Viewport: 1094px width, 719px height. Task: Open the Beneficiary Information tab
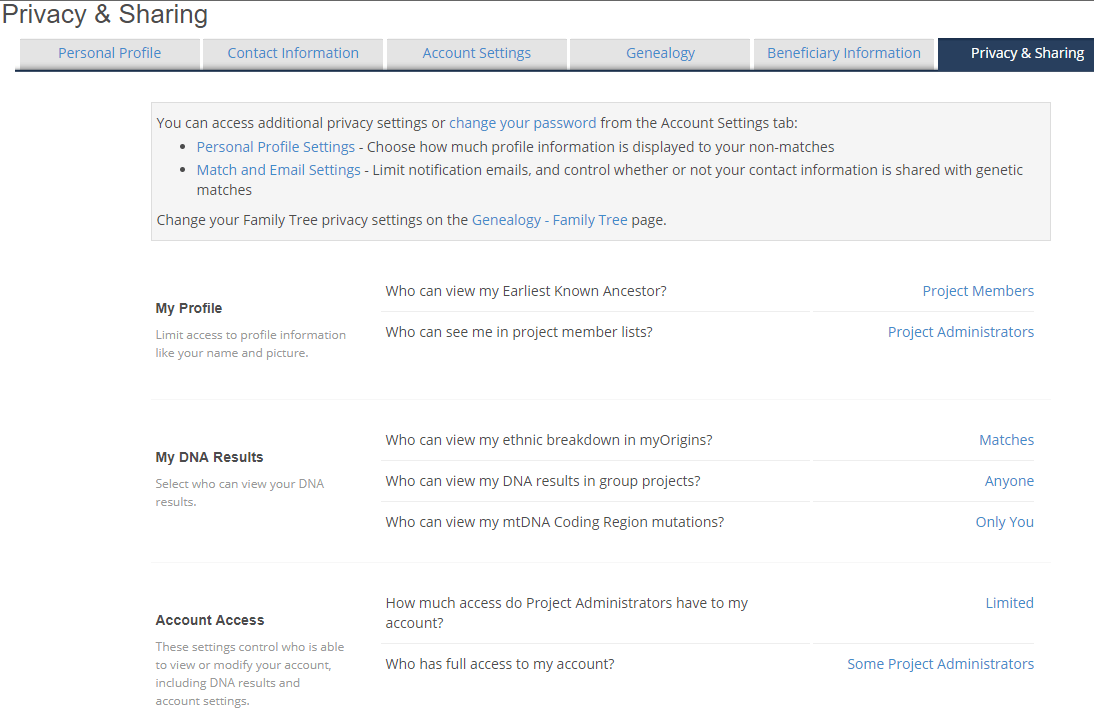844,53
